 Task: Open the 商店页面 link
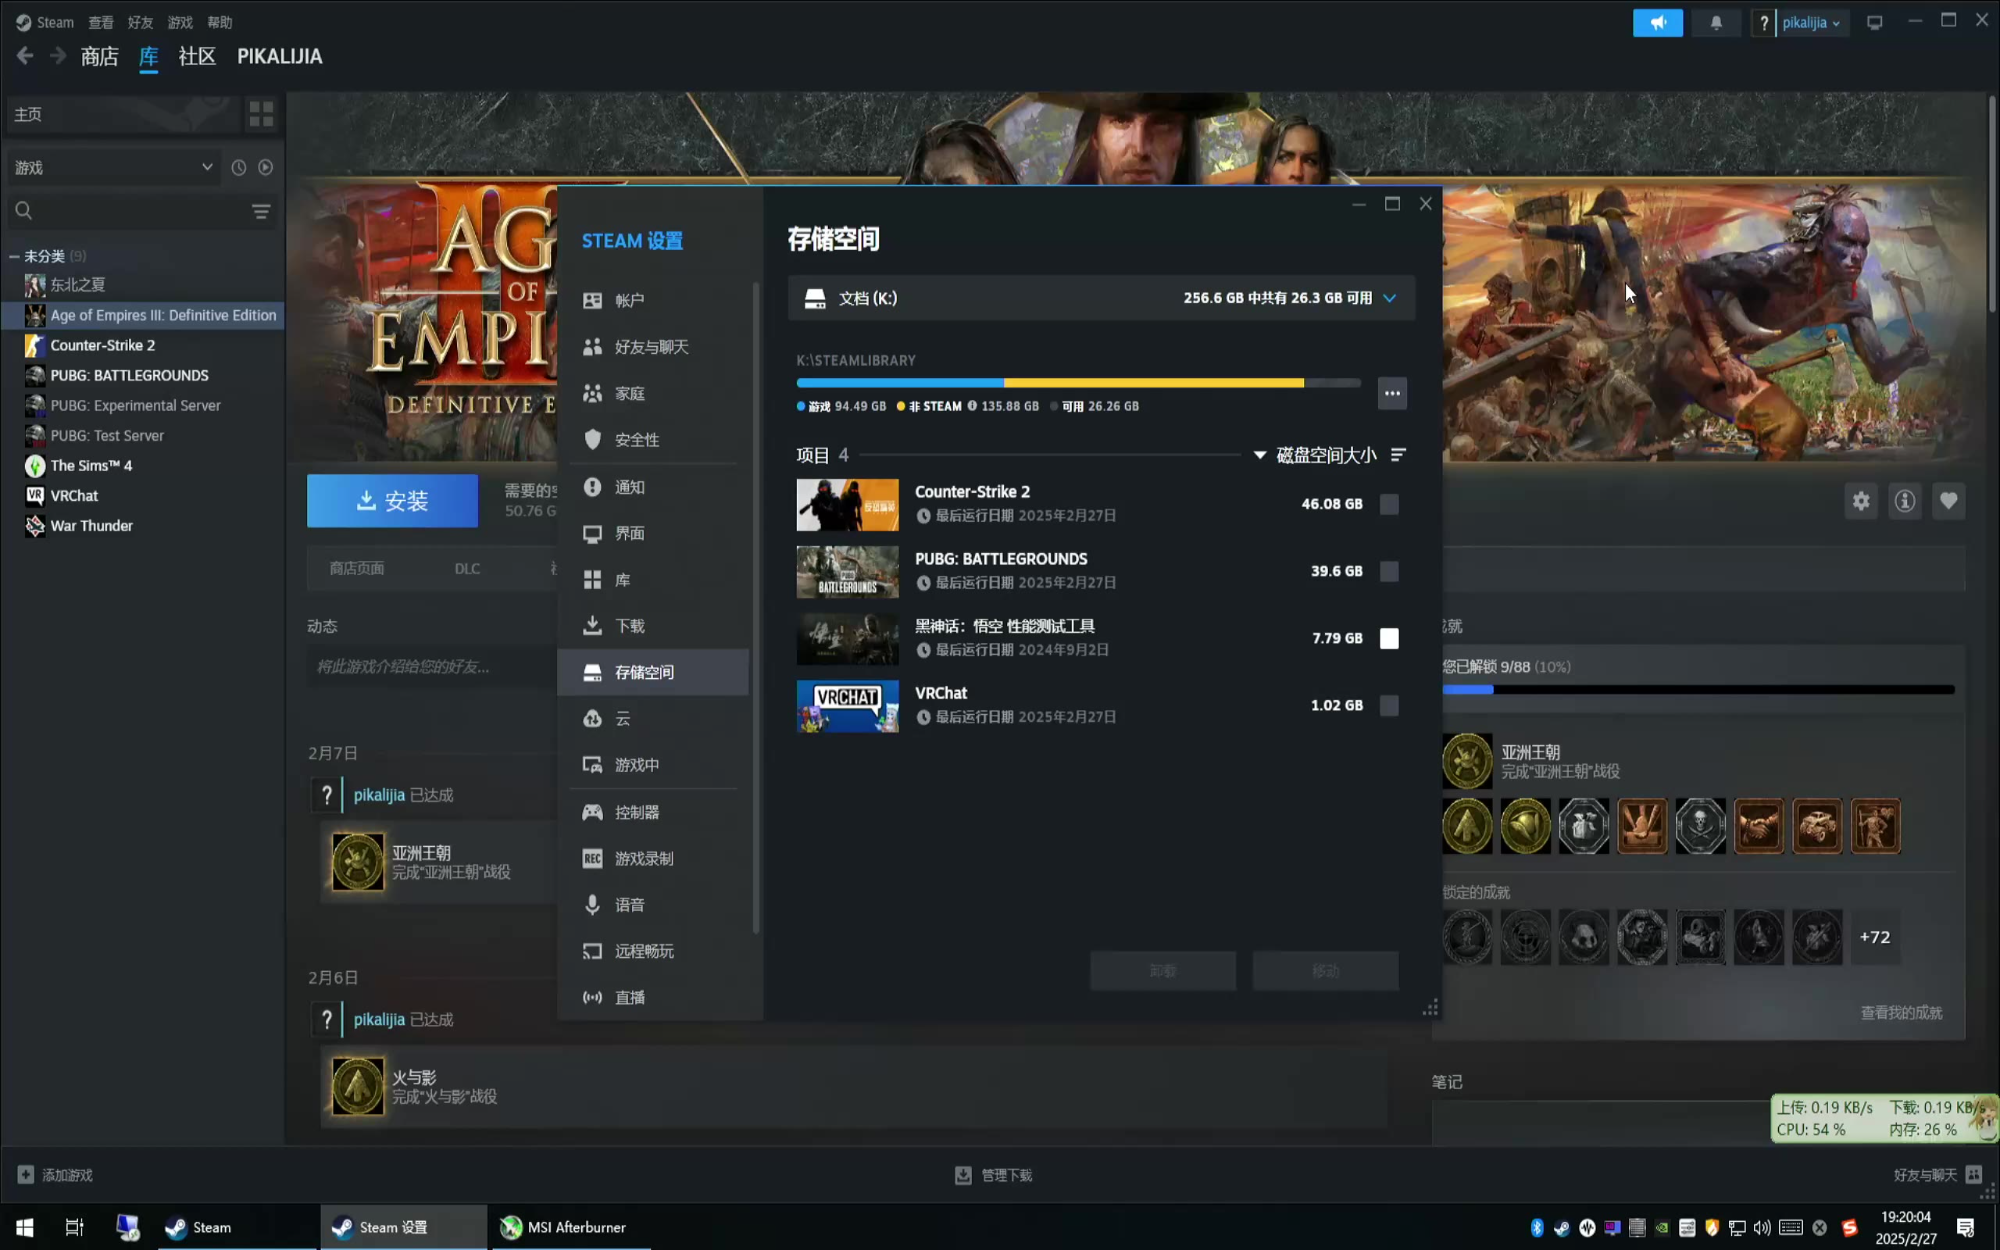(357, 568)
